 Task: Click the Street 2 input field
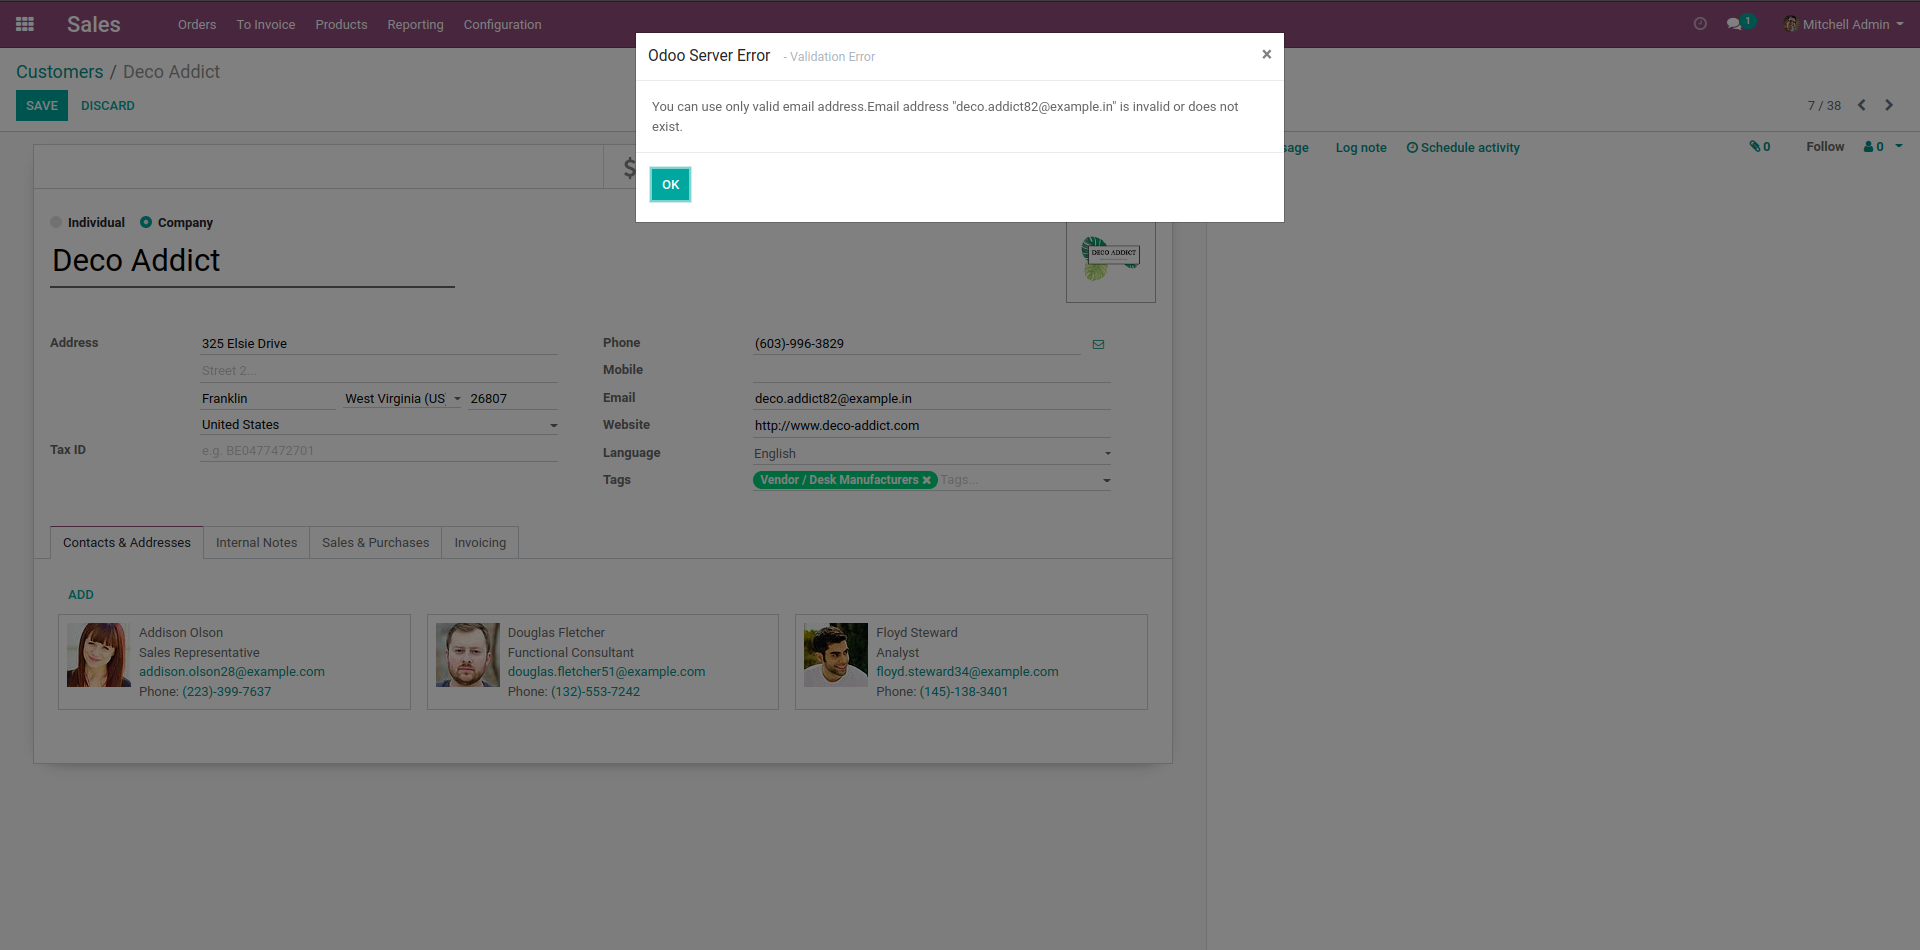tap(379, 371)
